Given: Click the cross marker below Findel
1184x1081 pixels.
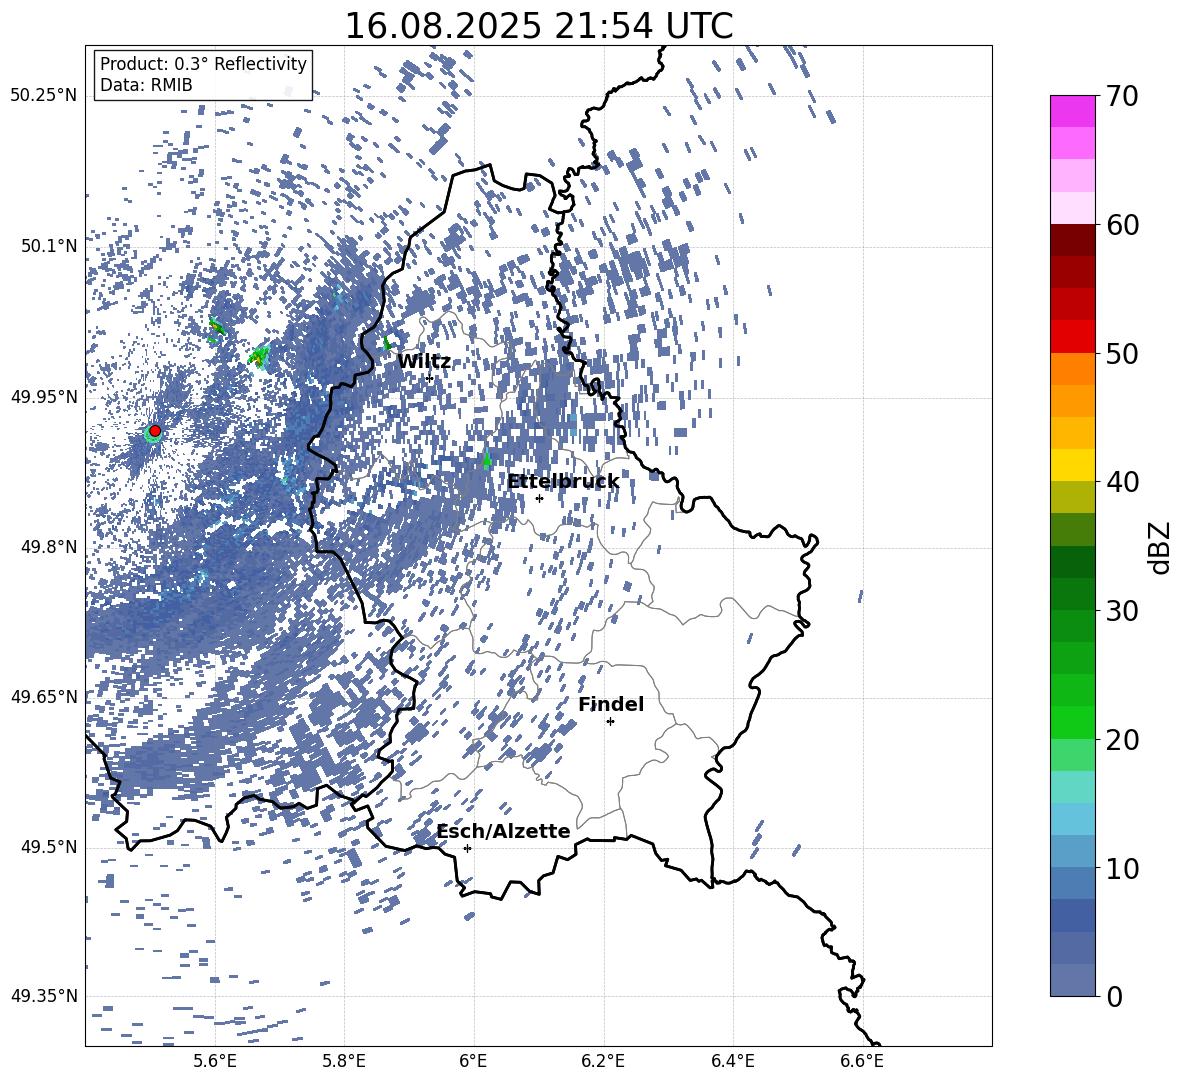Looking at the screenshot, I should (610, 722).
